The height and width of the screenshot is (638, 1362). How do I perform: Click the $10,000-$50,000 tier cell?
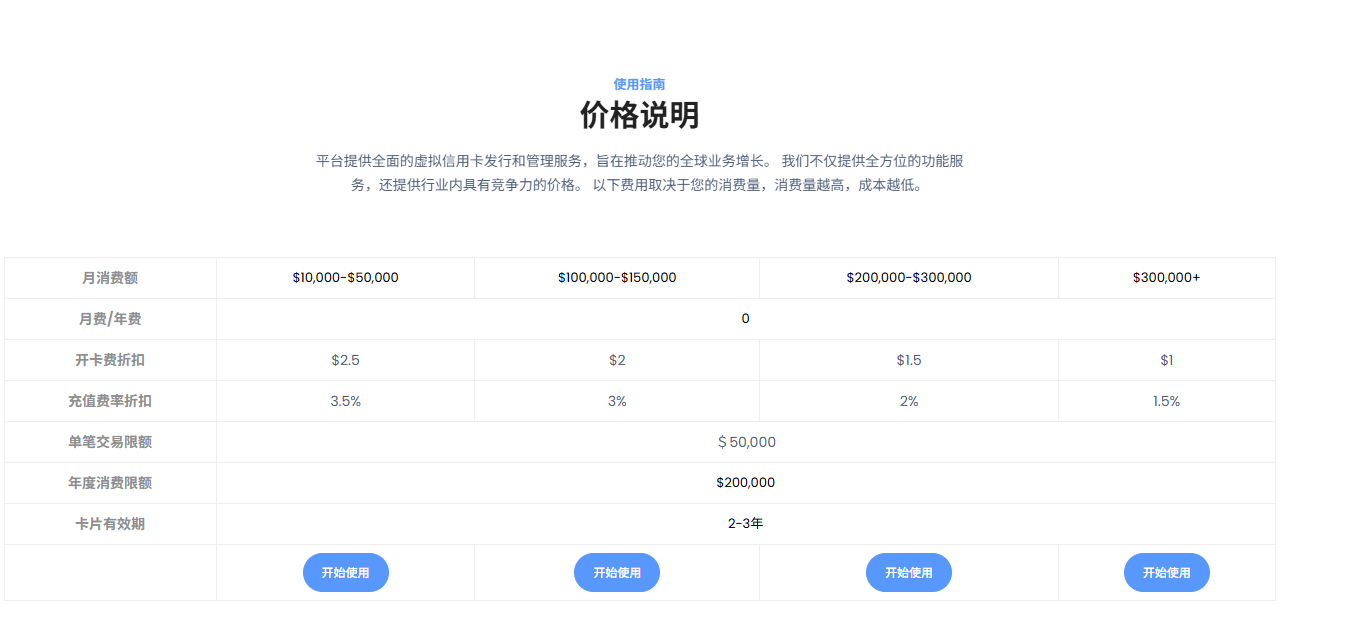click(x=346, y=278)
